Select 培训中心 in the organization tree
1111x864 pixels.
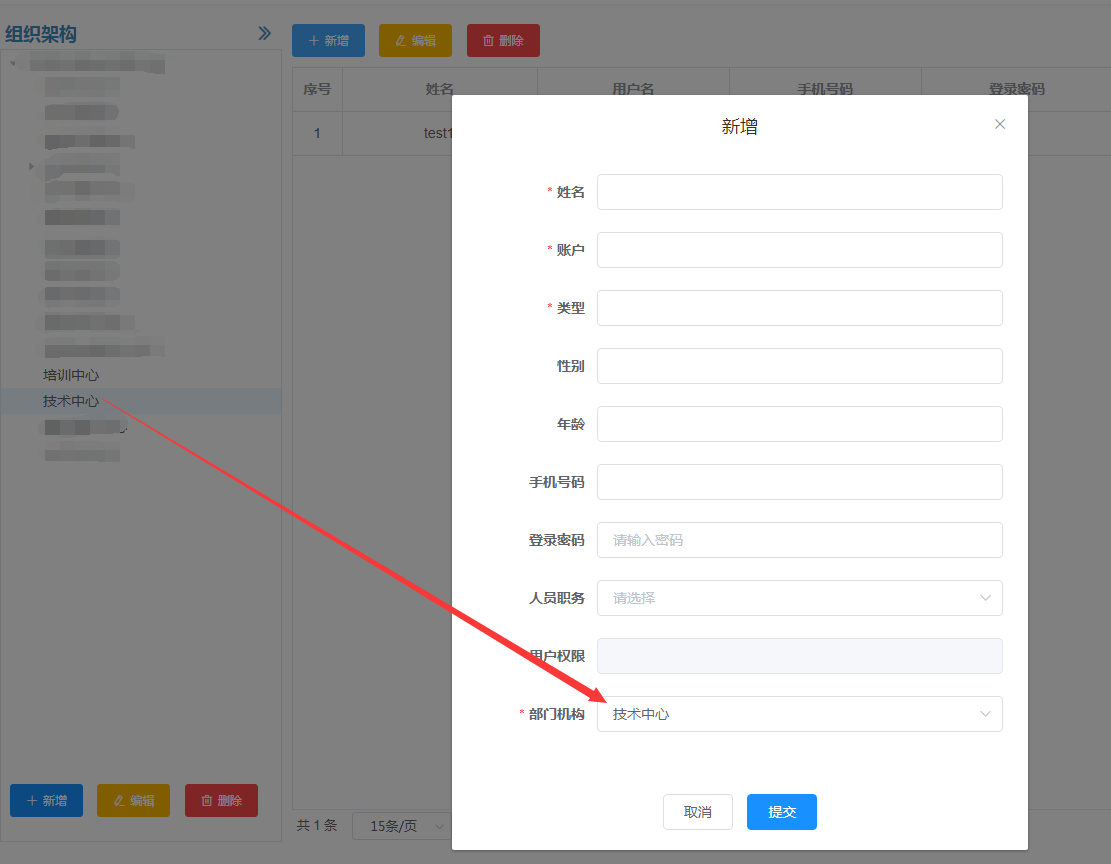[x=71, y=375]
